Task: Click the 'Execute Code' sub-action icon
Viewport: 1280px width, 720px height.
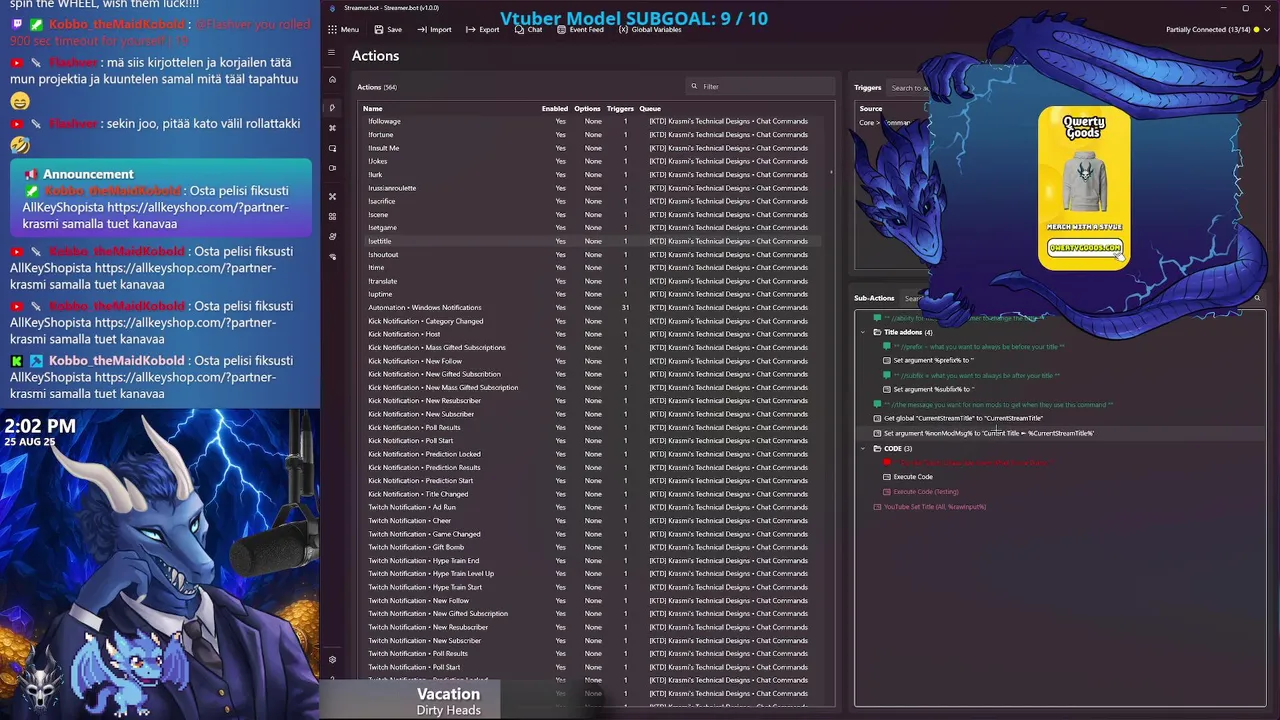Action: pyautogui.click(x=886, y=477)
